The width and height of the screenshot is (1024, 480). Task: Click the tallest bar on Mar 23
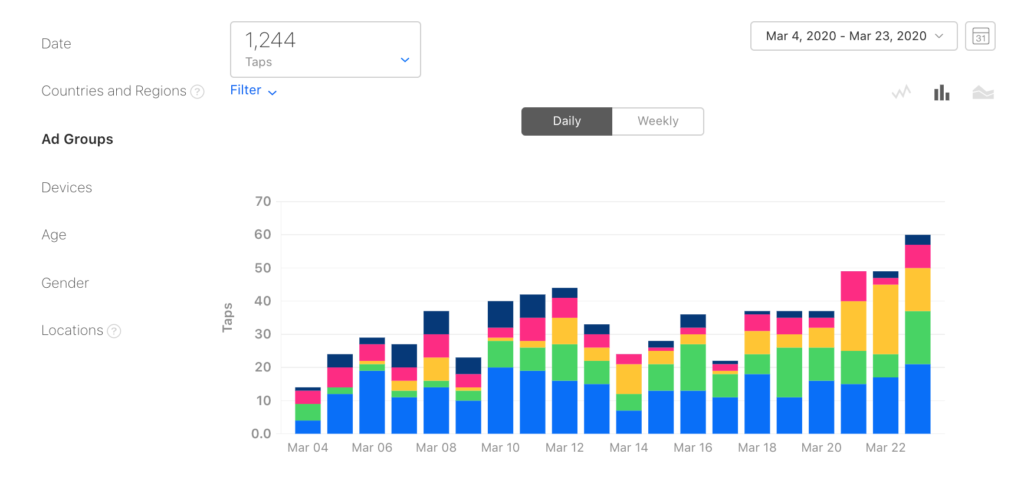[x=918, y=334]
